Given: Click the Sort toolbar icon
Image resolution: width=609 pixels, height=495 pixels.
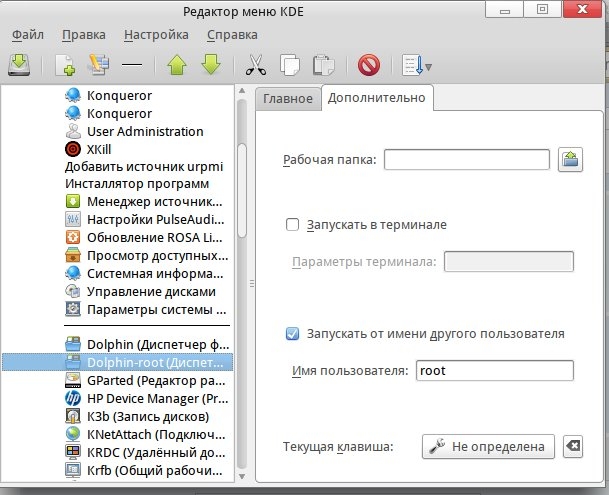Looking at the screenshot, I should [x=412, y=65].
